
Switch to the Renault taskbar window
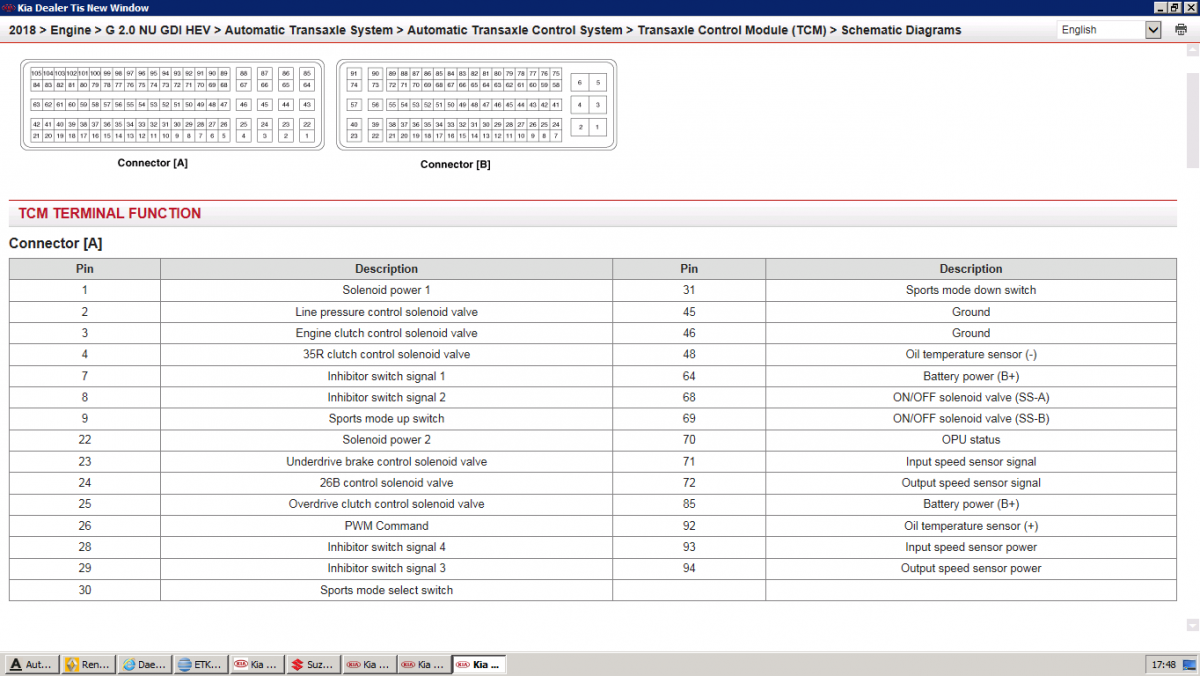click(87, 664)
